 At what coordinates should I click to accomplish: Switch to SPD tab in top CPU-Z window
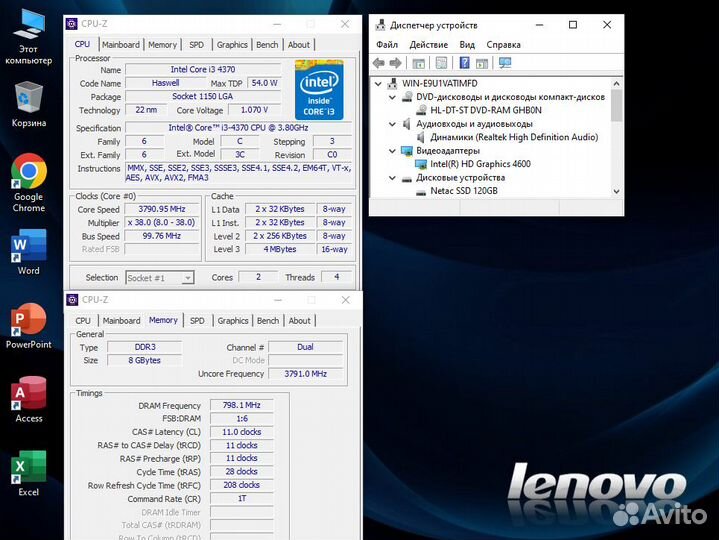pyautogui.click(x=196, y=45)
